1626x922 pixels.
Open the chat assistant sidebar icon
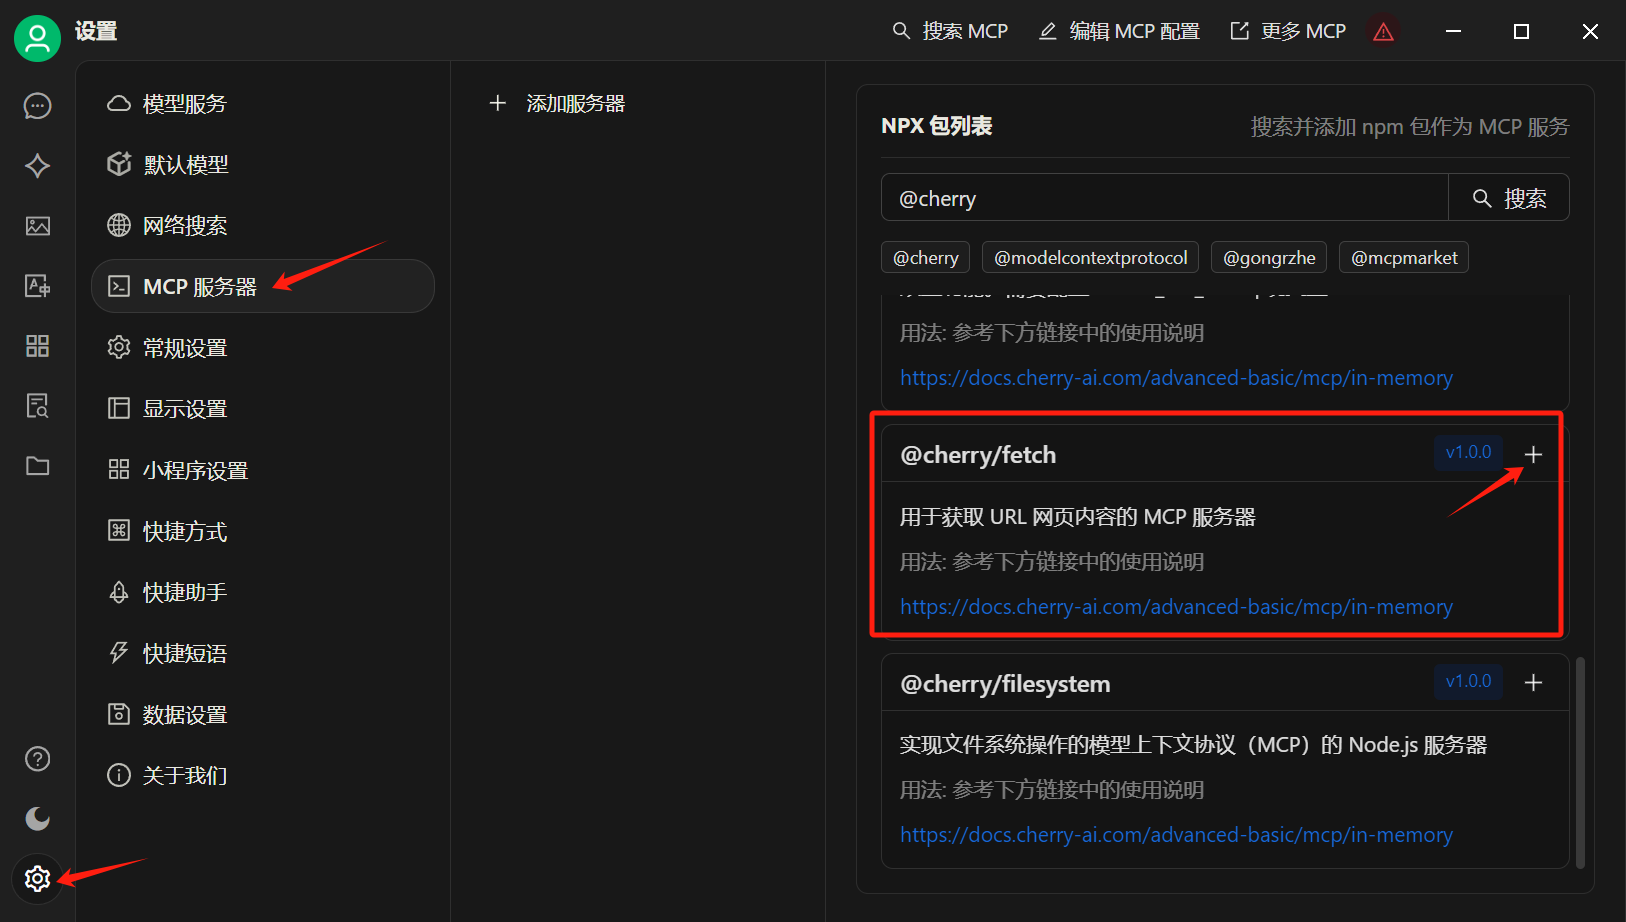click(37, 106)
